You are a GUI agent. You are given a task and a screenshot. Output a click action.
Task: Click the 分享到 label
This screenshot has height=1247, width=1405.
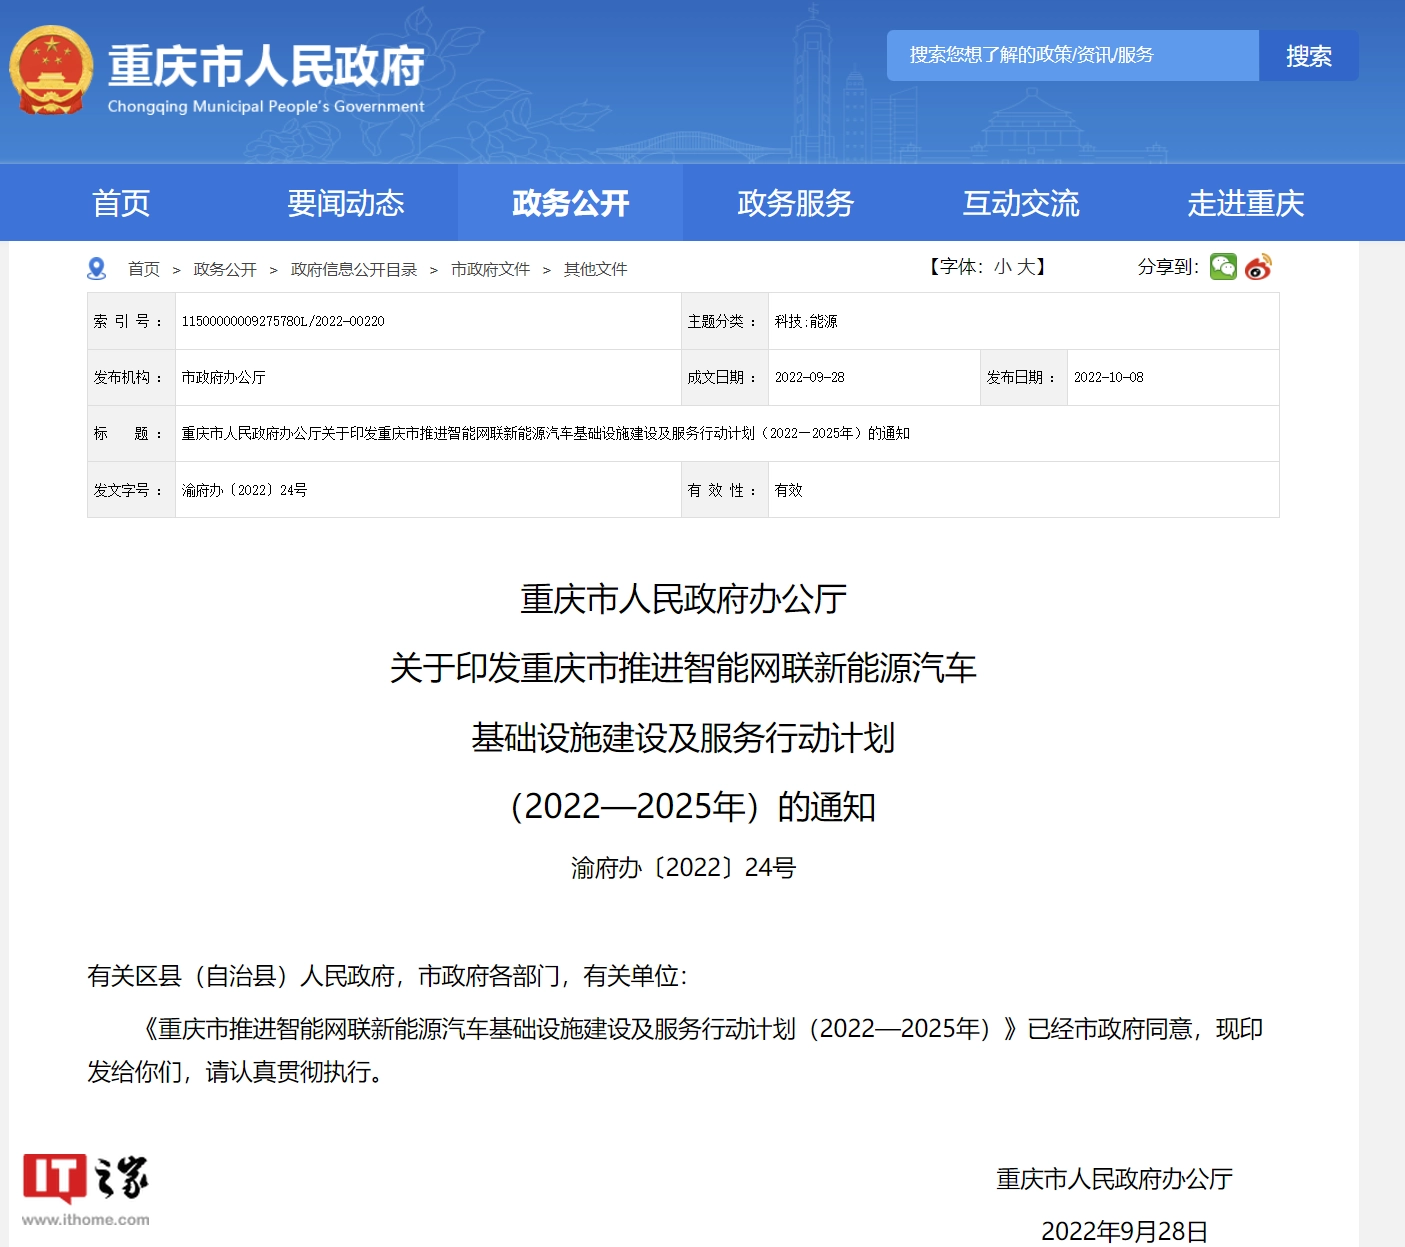click(1167, 267)
